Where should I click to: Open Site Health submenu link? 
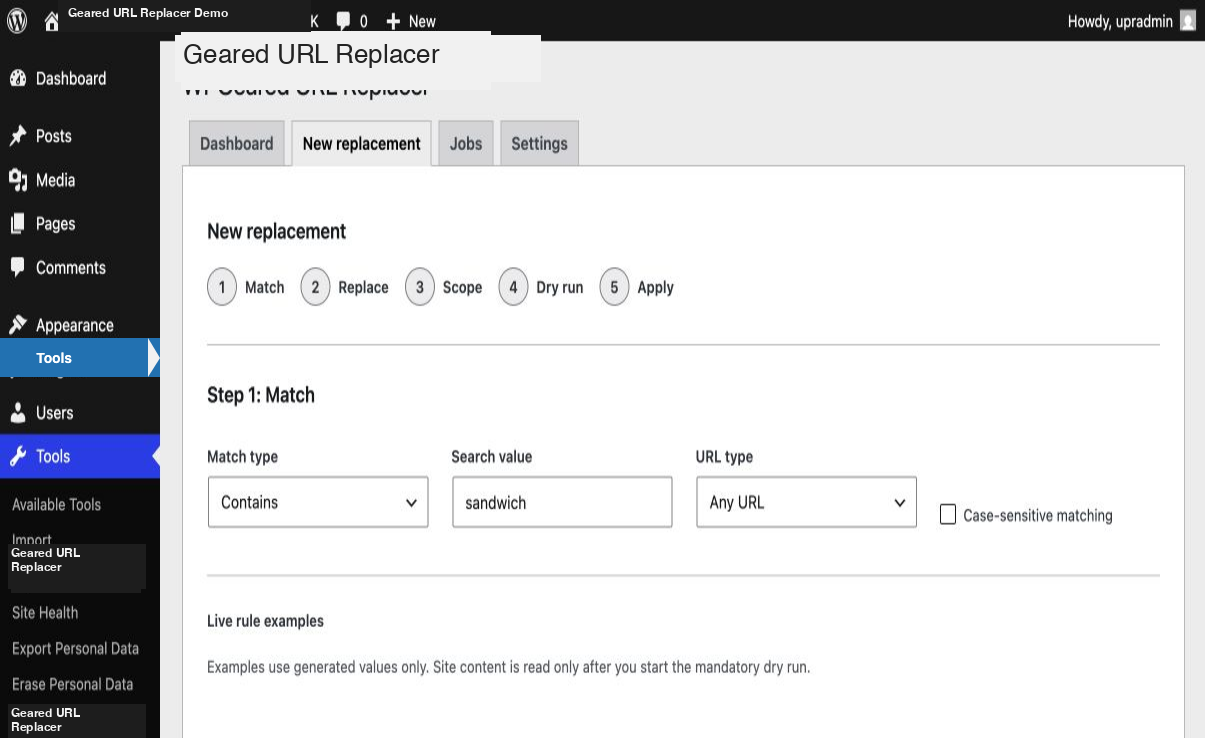coord(45,613)
